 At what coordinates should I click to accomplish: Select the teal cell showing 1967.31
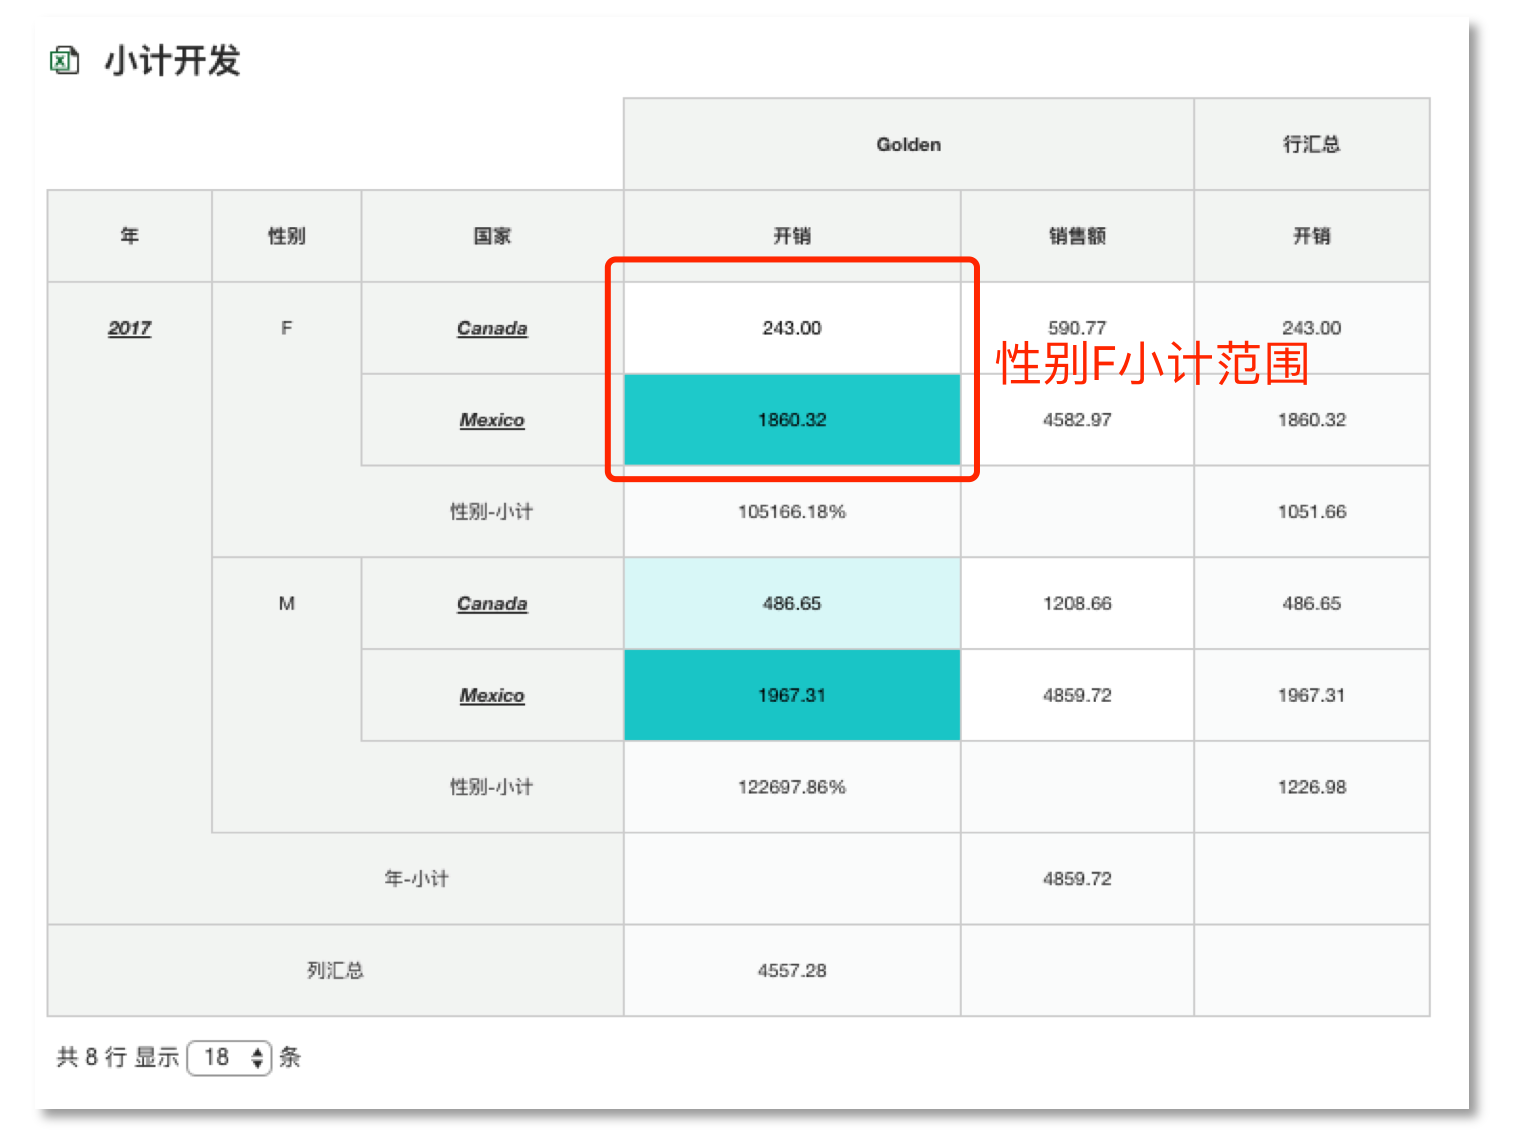[x=791, y=696]
